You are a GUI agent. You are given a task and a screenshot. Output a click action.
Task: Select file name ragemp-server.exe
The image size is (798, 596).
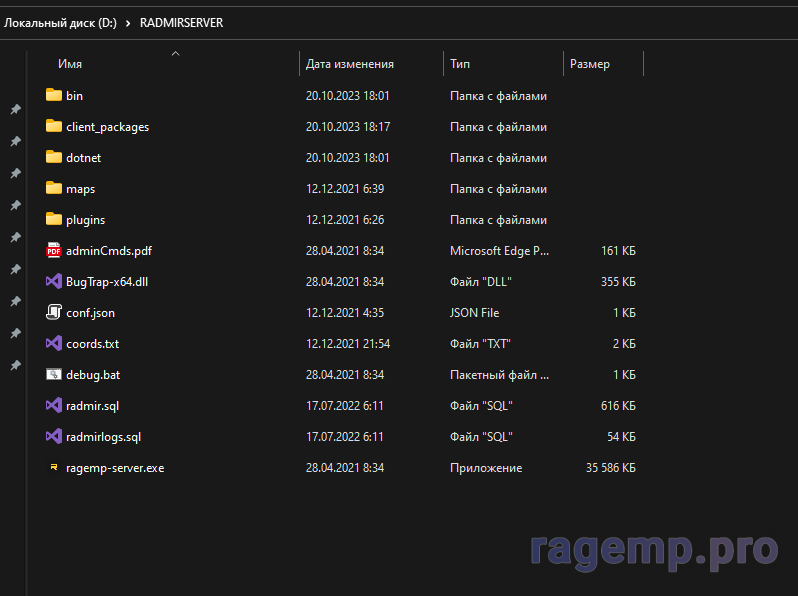(x=115, y=468)
